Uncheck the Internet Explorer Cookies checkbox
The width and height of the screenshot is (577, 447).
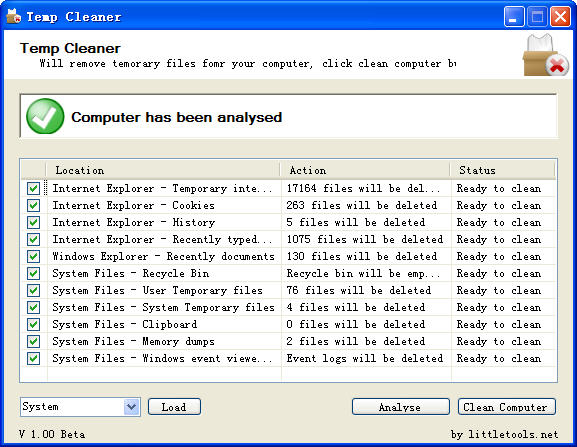point(33,206)
